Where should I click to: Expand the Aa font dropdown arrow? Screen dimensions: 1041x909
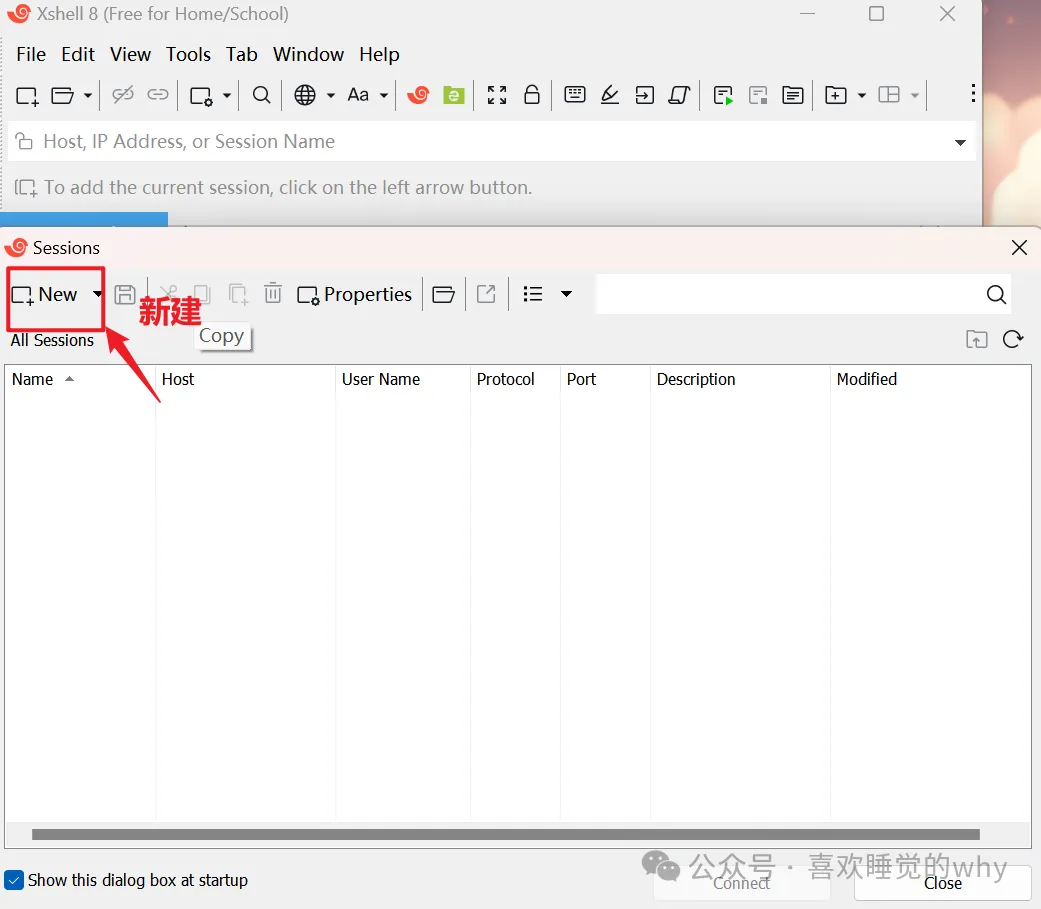pyautogui.click(x=384, y=96)
